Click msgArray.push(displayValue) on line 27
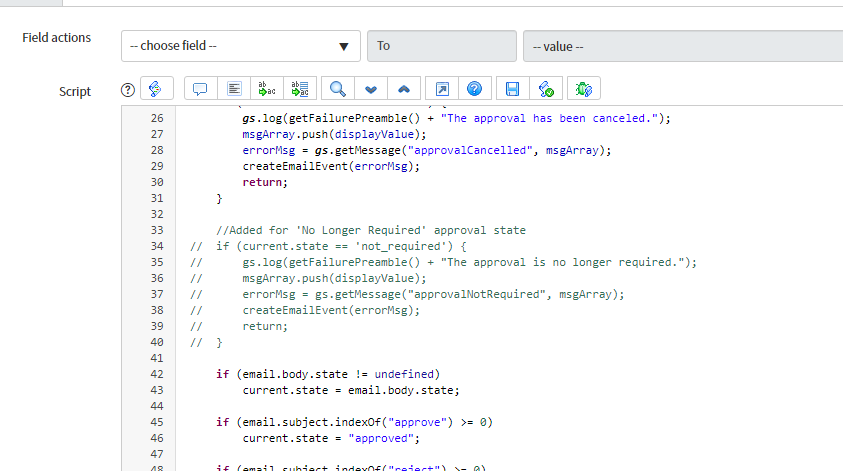Screen dimensions: 843x471 click(334, 134)
